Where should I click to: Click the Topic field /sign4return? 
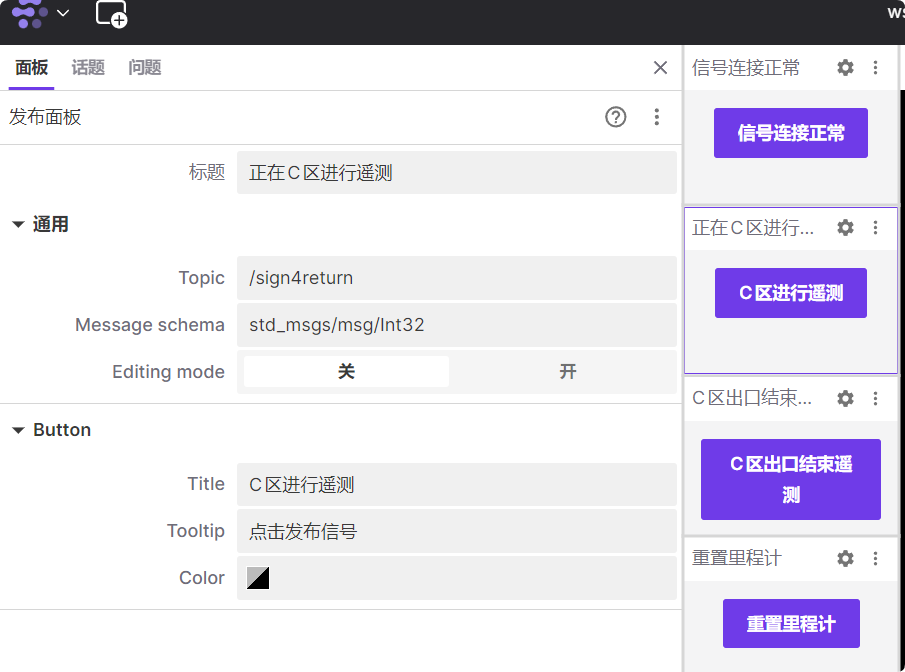(x=456, y=278)
